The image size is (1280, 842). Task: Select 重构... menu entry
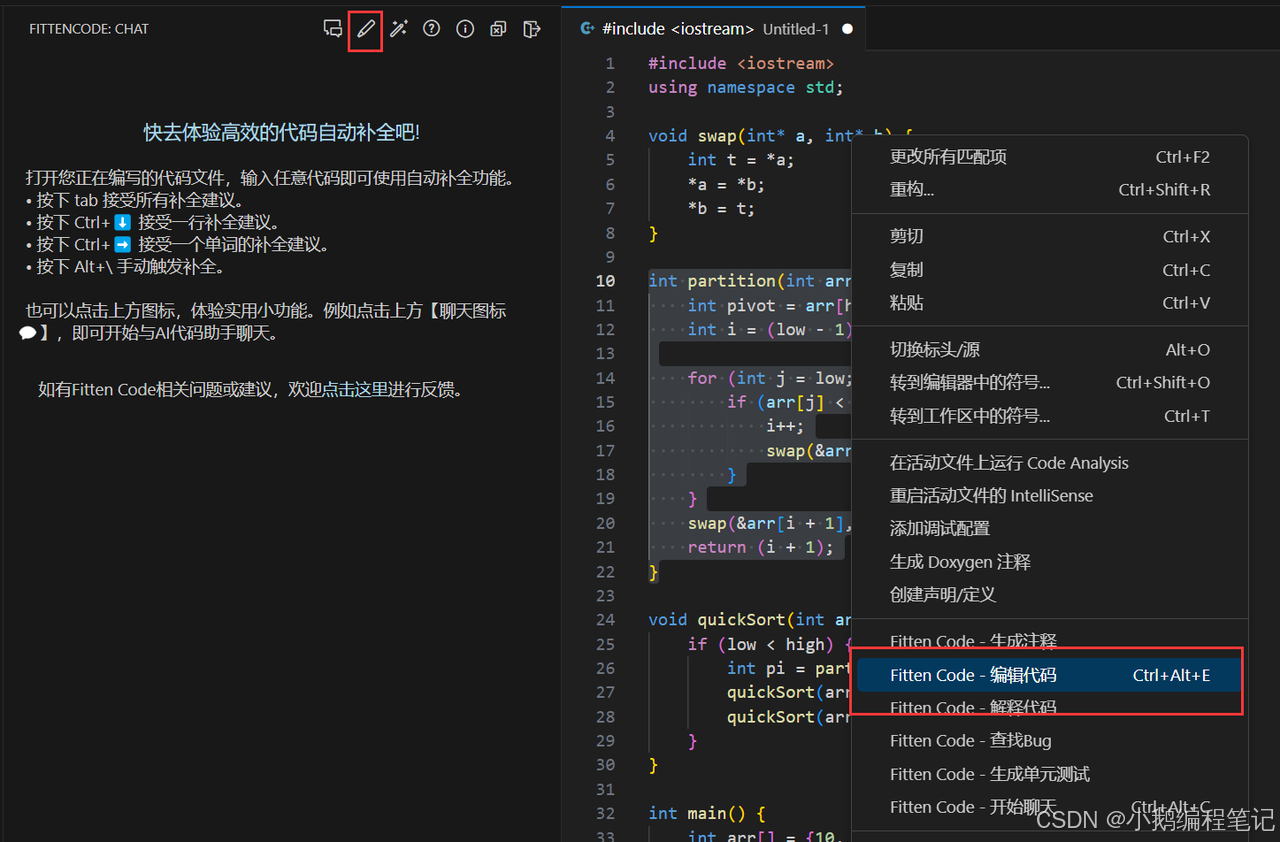(x=1050, y=190)
